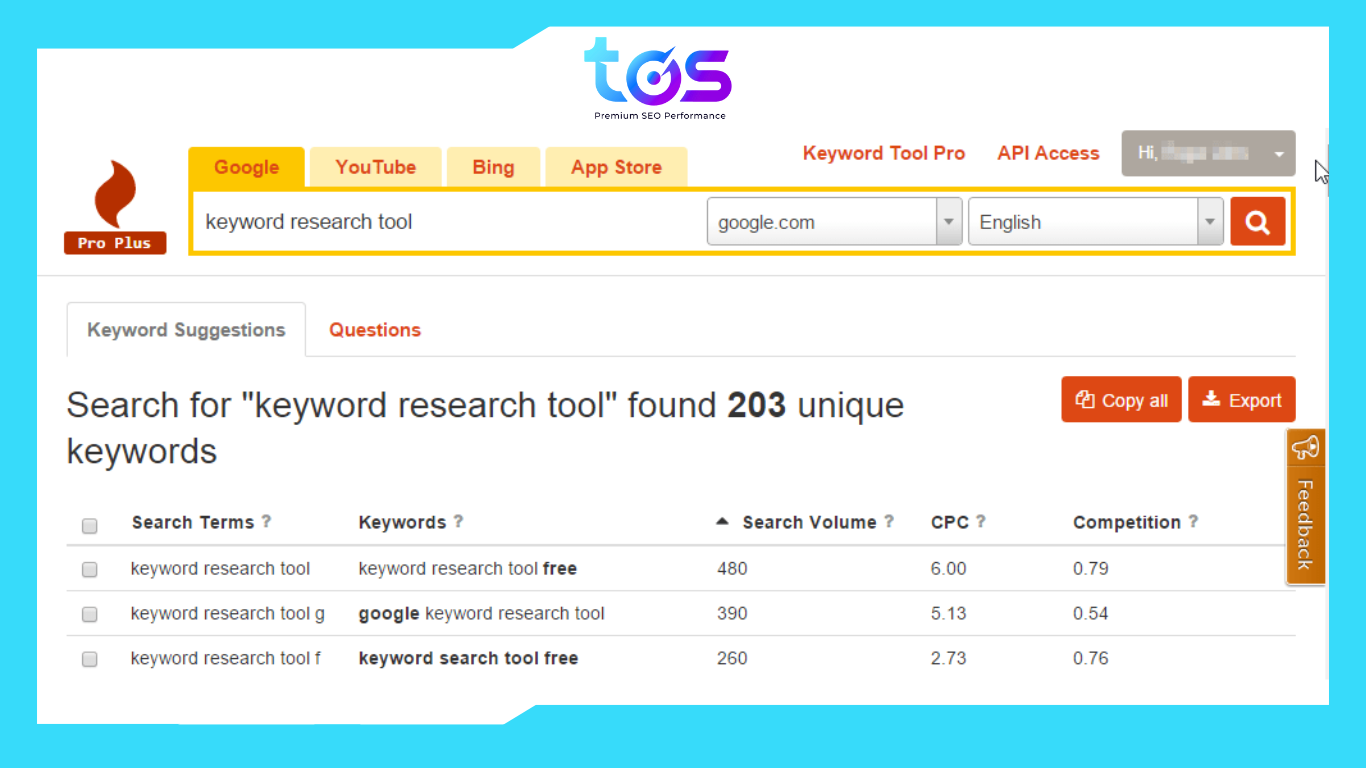Click the search magnifier icon
This screenshot has height=768, width=1366.
coord(1257,221)
